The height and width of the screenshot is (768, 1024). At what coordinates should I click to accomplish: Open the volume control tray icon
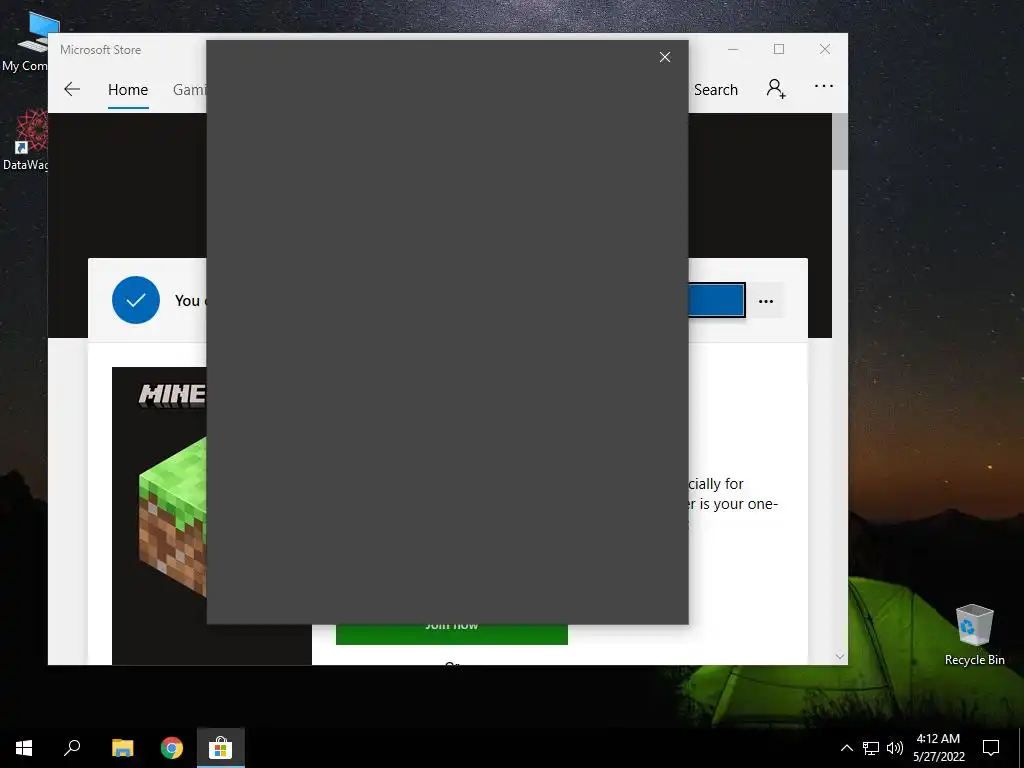click(895, 748)
